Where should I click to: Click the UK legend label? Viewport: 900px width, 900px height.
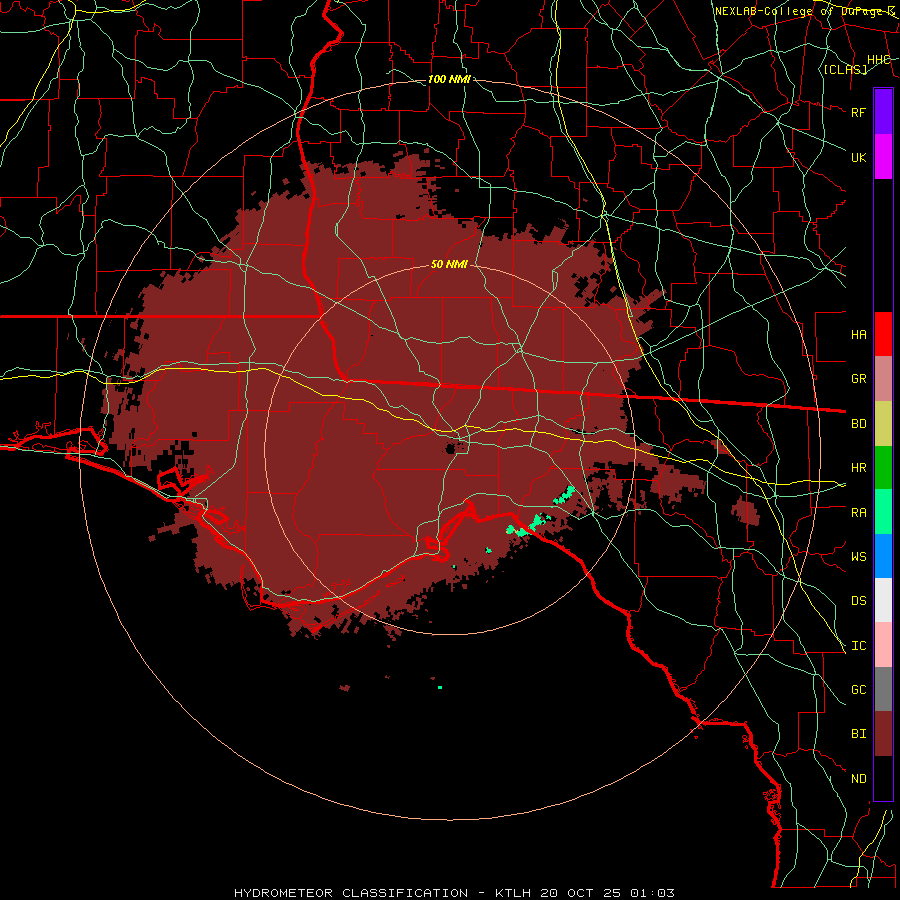click(x=859, y=157)
